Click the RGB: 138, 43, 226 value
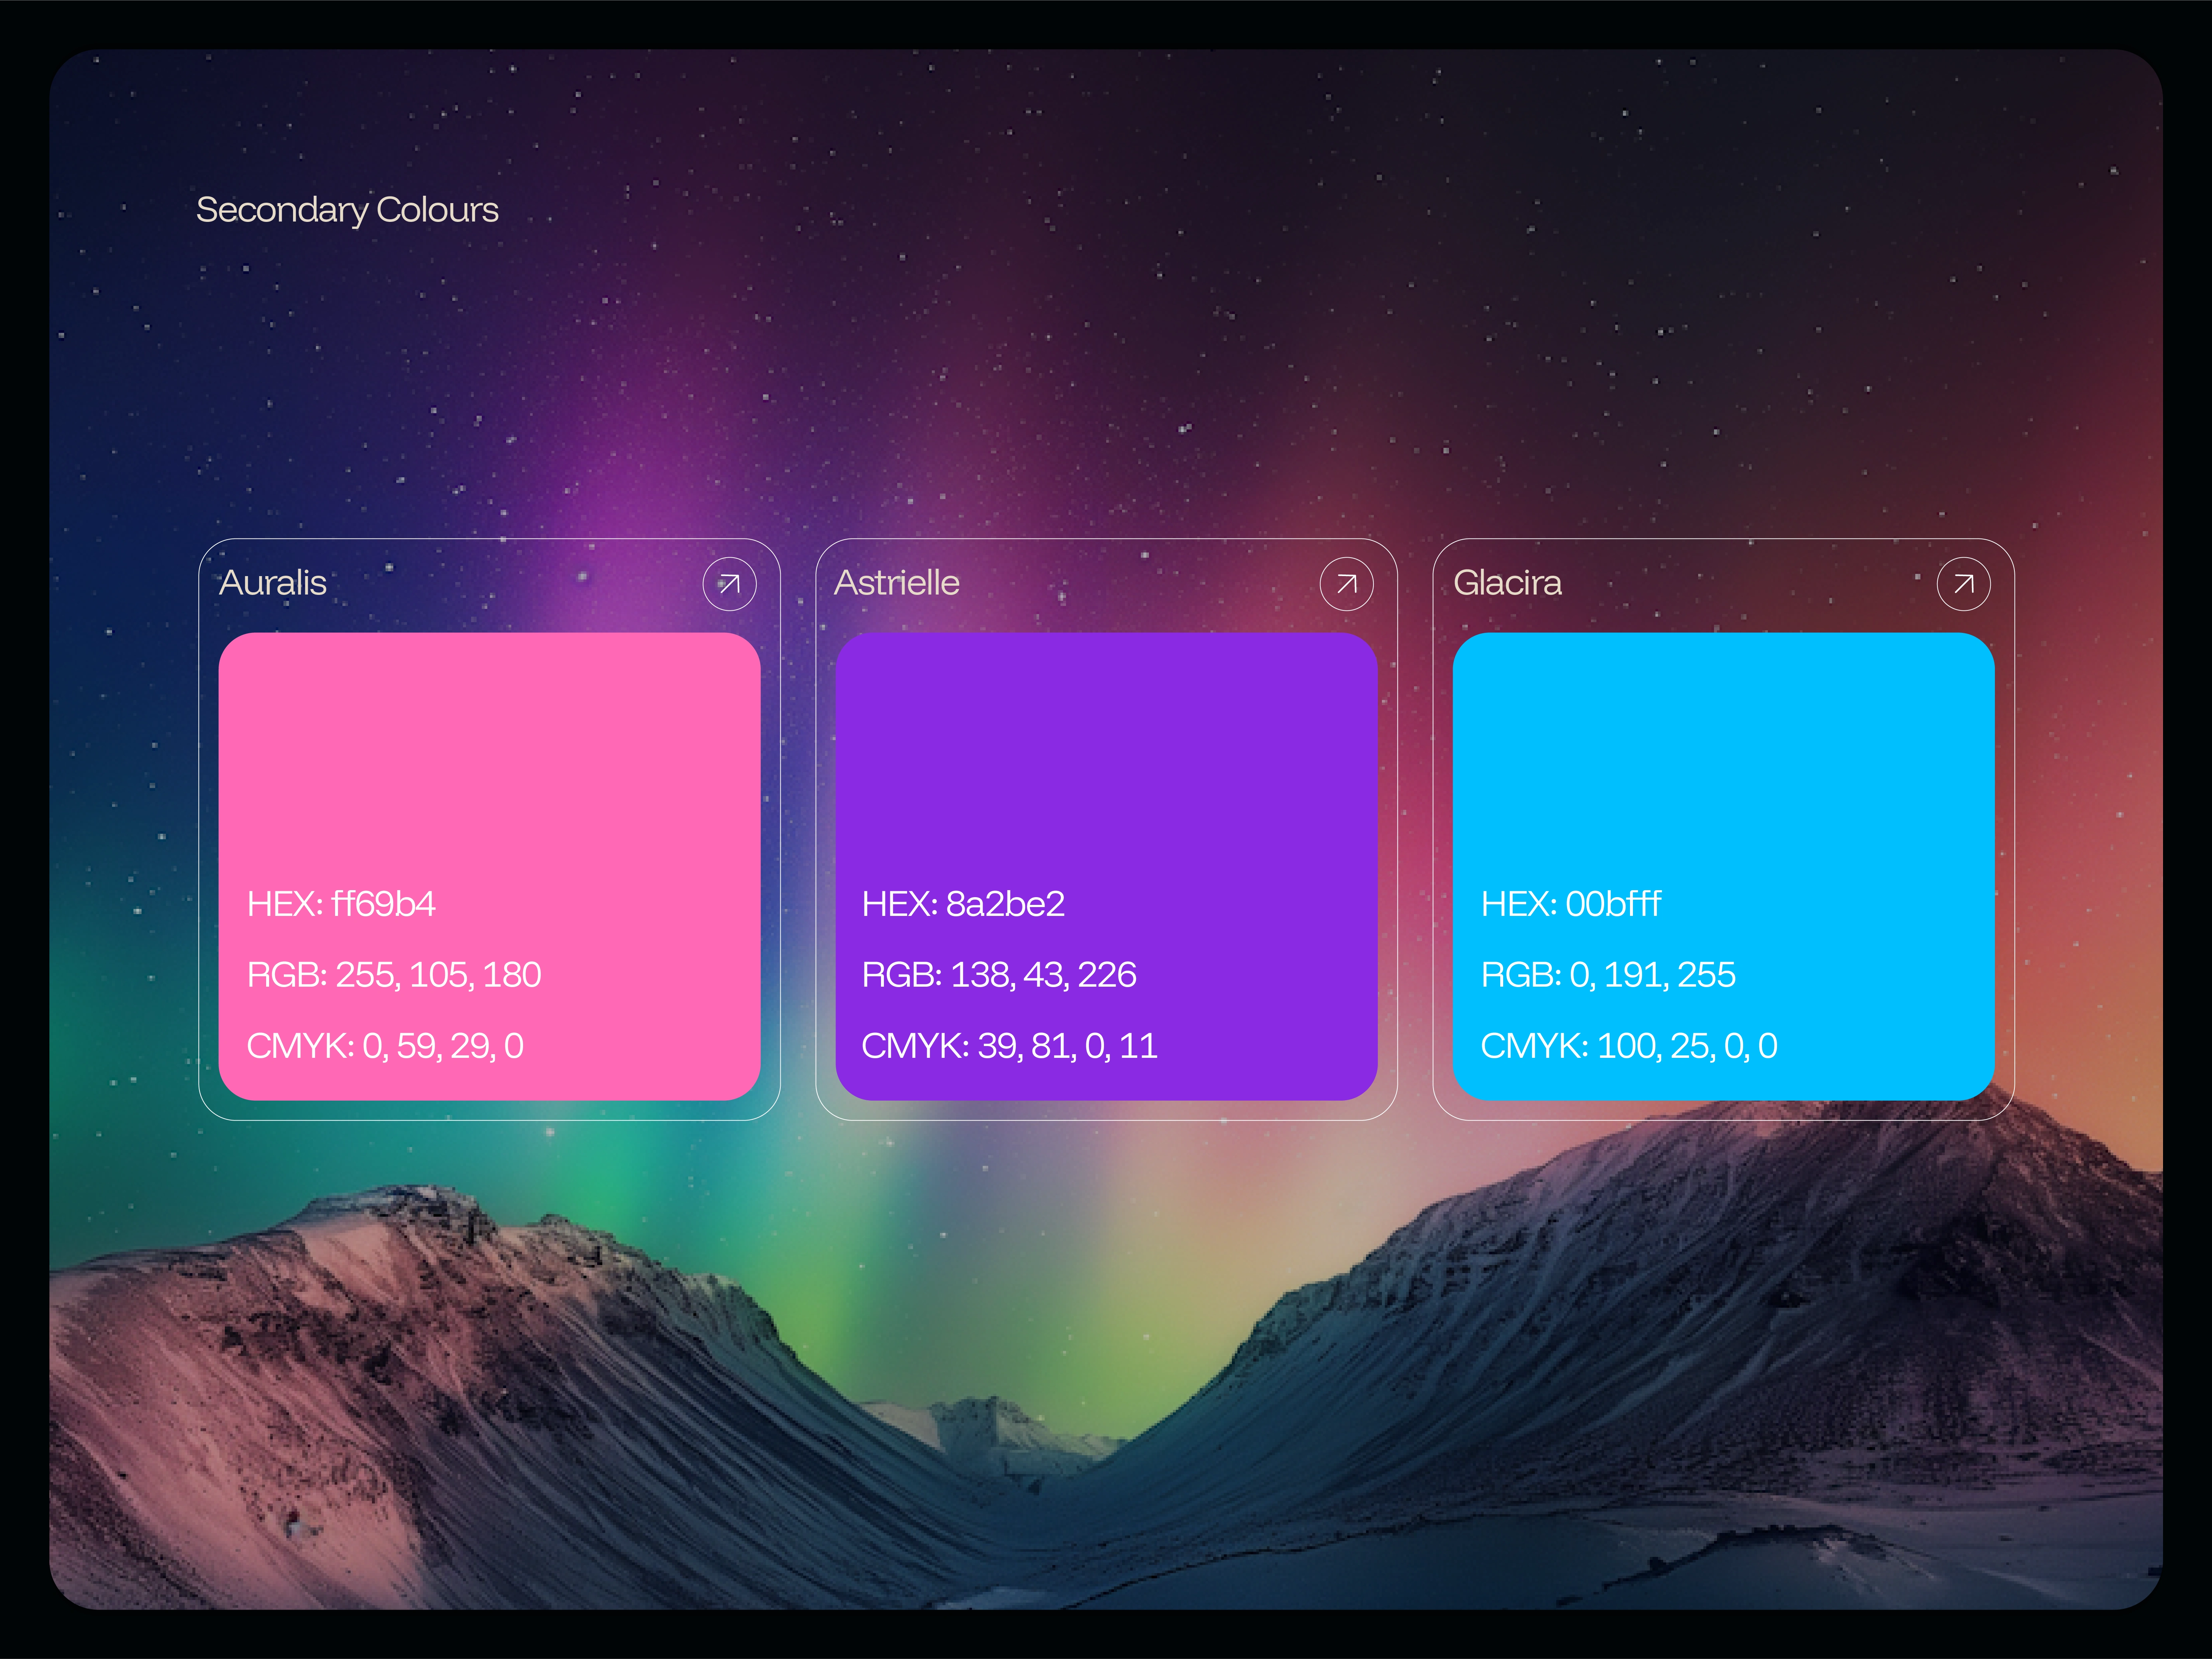The height and width of the screenshot is (1659, 2212). 999,975
